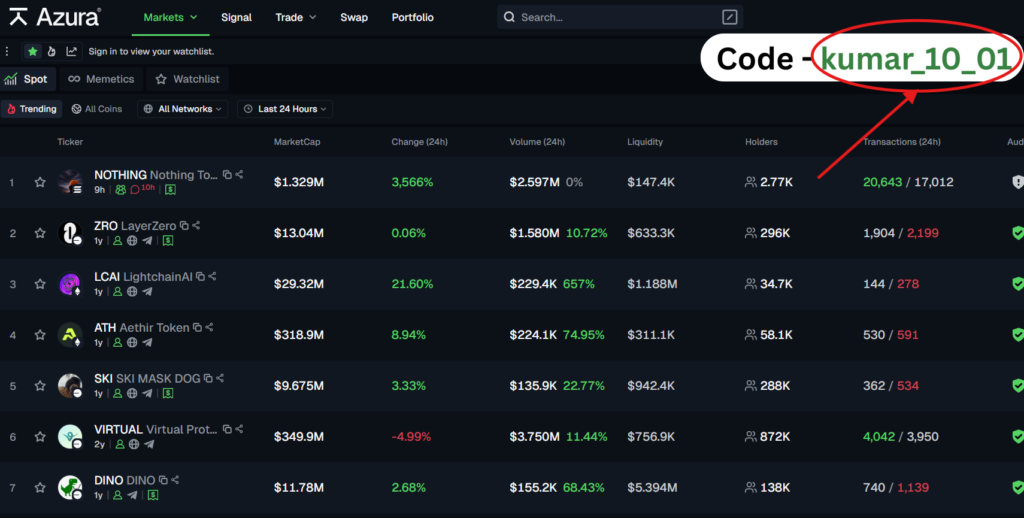The image size is (1024, 518).
Task: Click the chart trend icon in watchlist bar
Action: (71, 51)
